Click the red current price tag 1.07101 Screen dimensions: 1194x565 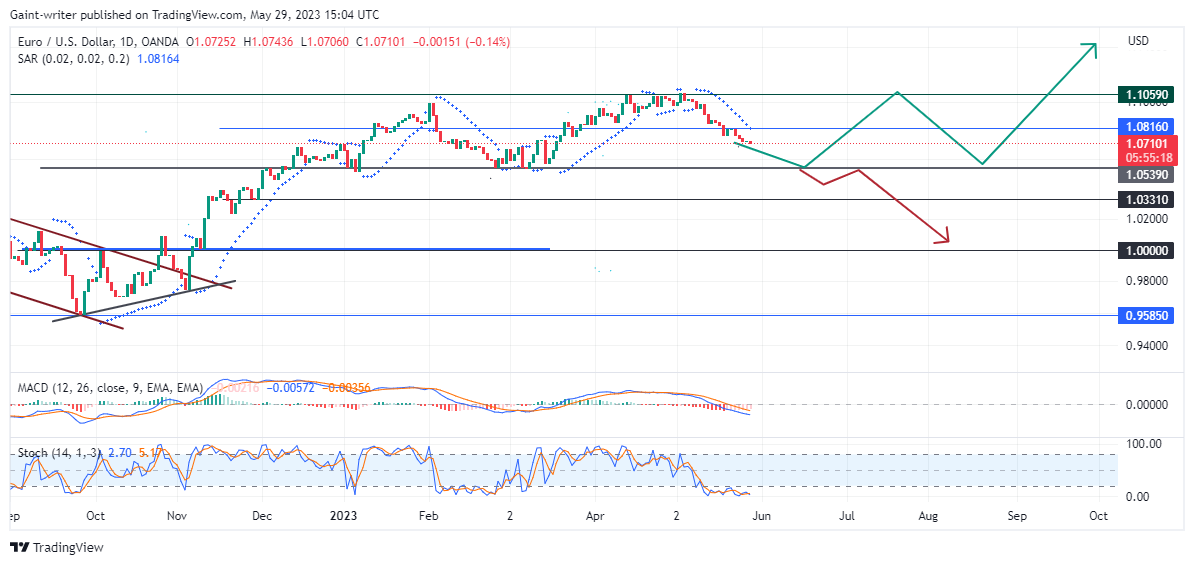(1147, 142)
